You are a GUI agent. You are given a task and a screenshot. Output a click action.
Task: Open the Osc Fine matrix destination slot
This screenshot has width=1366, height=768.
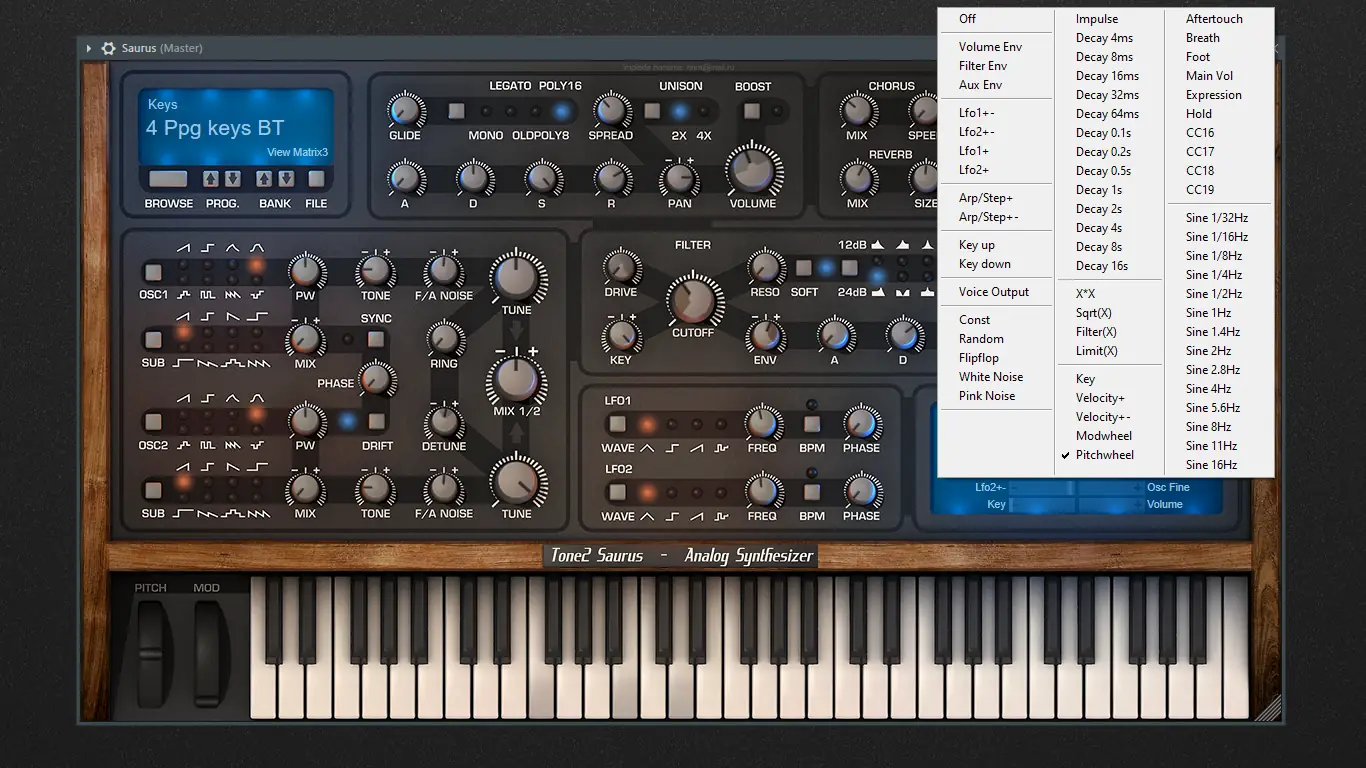[x=1168, y=488]
